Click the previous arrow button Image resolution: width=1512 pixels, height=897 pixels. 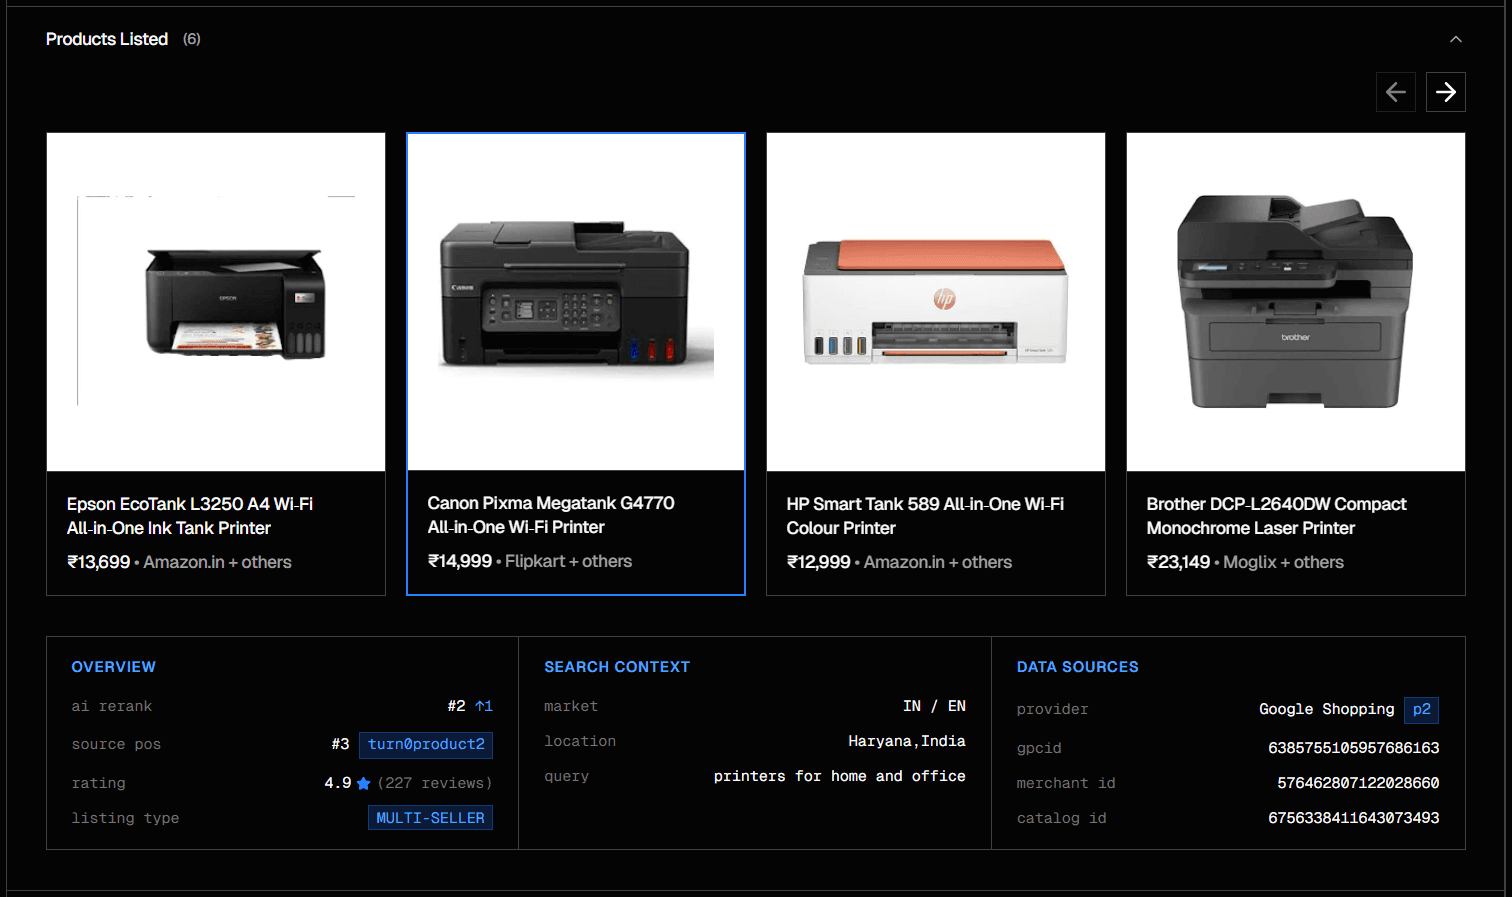1396,92
